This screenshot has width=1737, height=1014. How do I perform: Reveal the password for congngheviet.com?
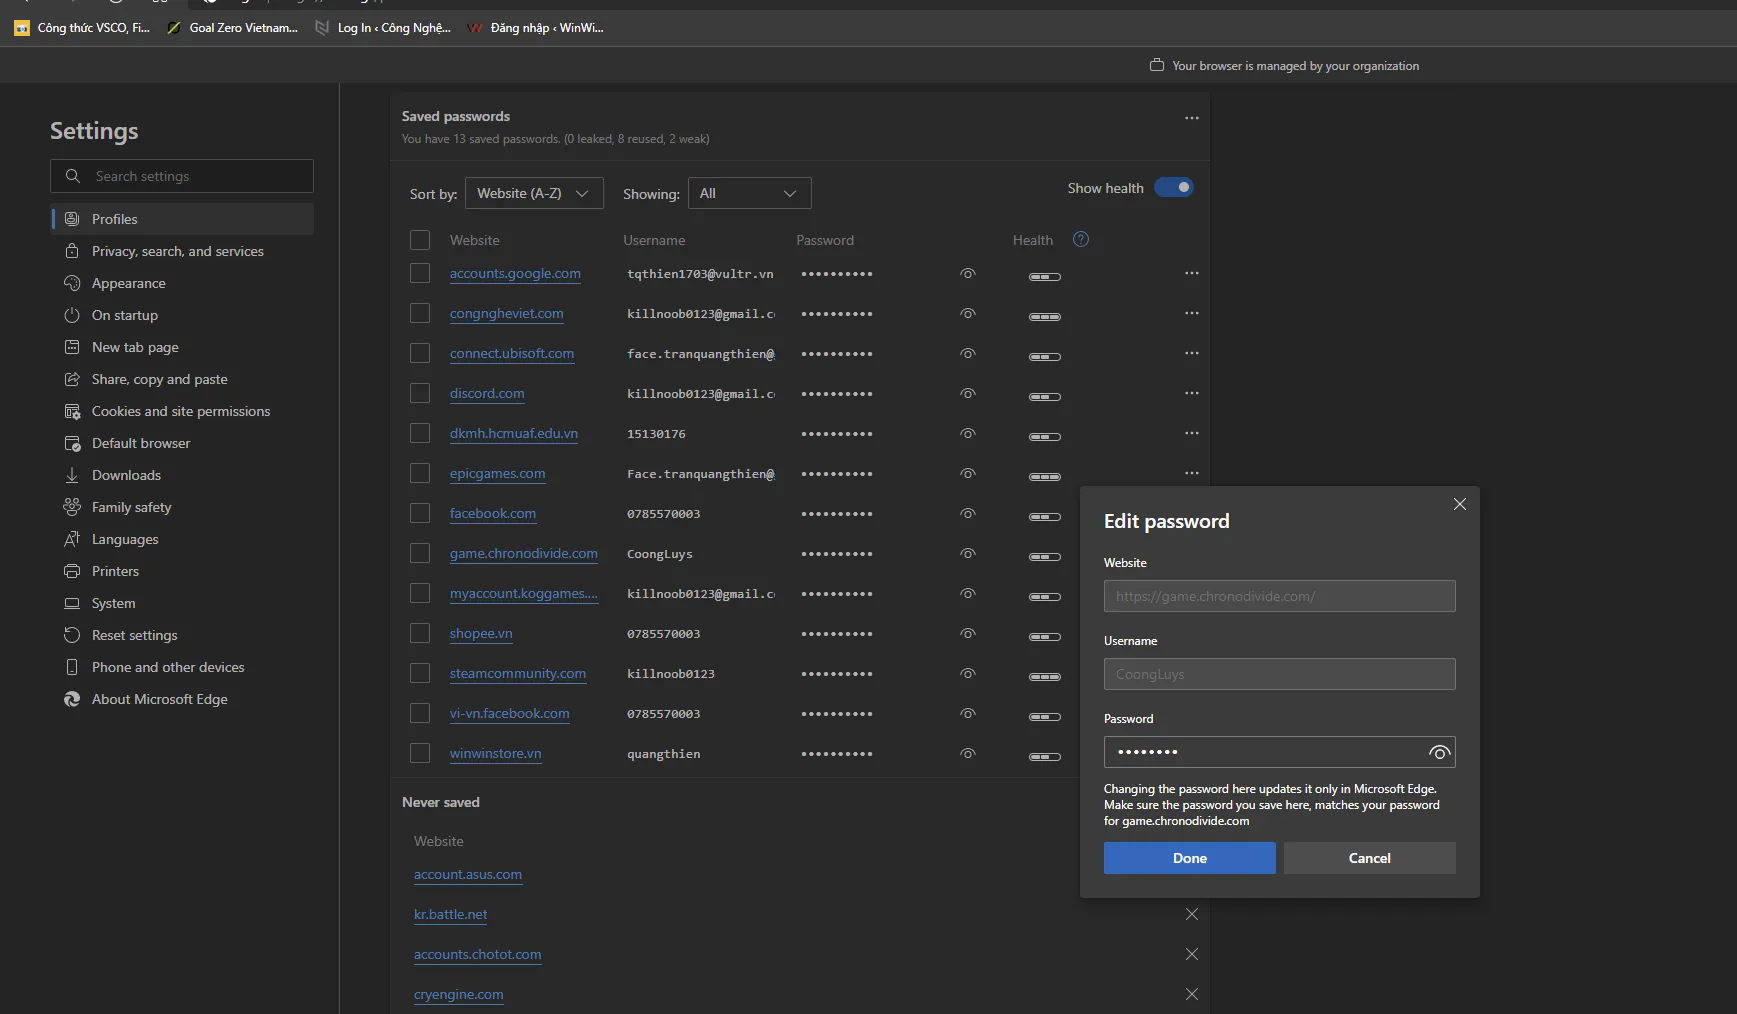pyautogui.click(x=968, y=313)
